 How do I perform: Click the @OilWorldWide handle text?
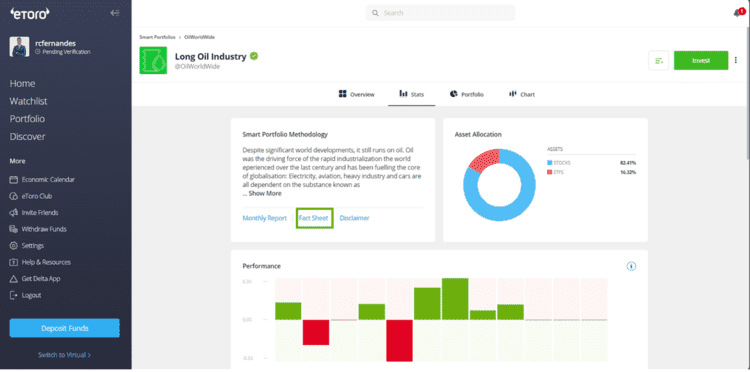point(197,67)
